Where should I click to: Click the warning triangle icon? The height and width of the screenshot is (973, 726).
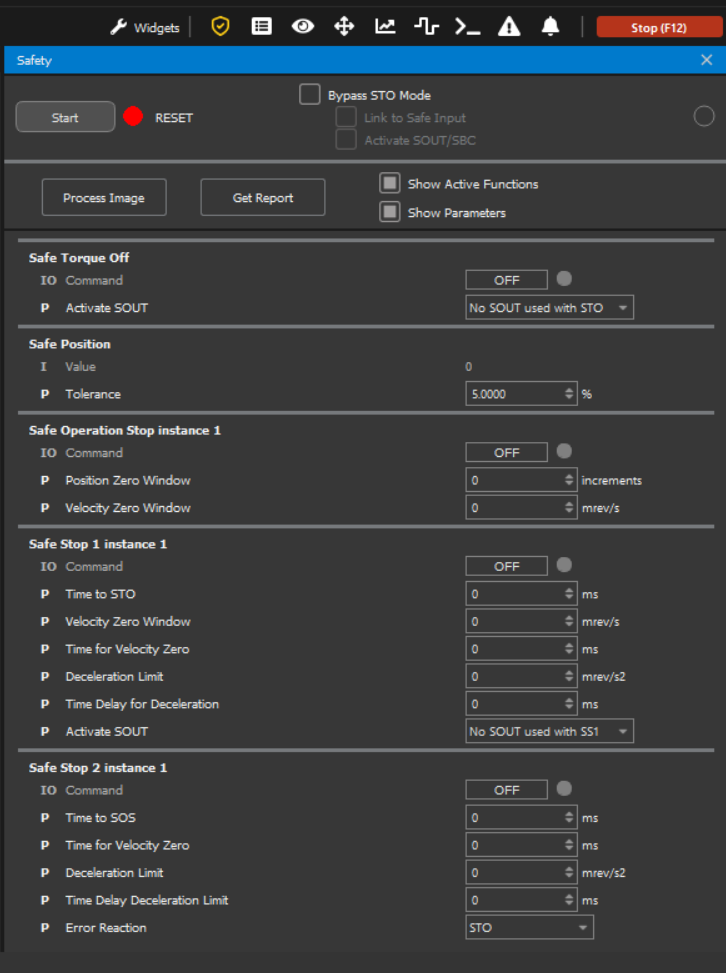click(x=509, y=27)
